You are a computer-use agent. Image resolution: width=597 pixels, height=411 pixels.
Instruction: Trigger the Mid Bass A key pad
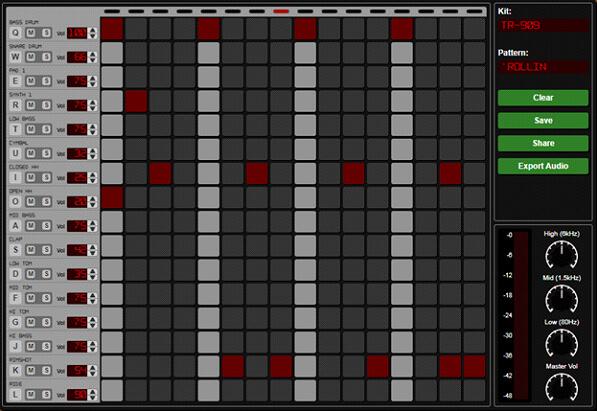[15, 225]
